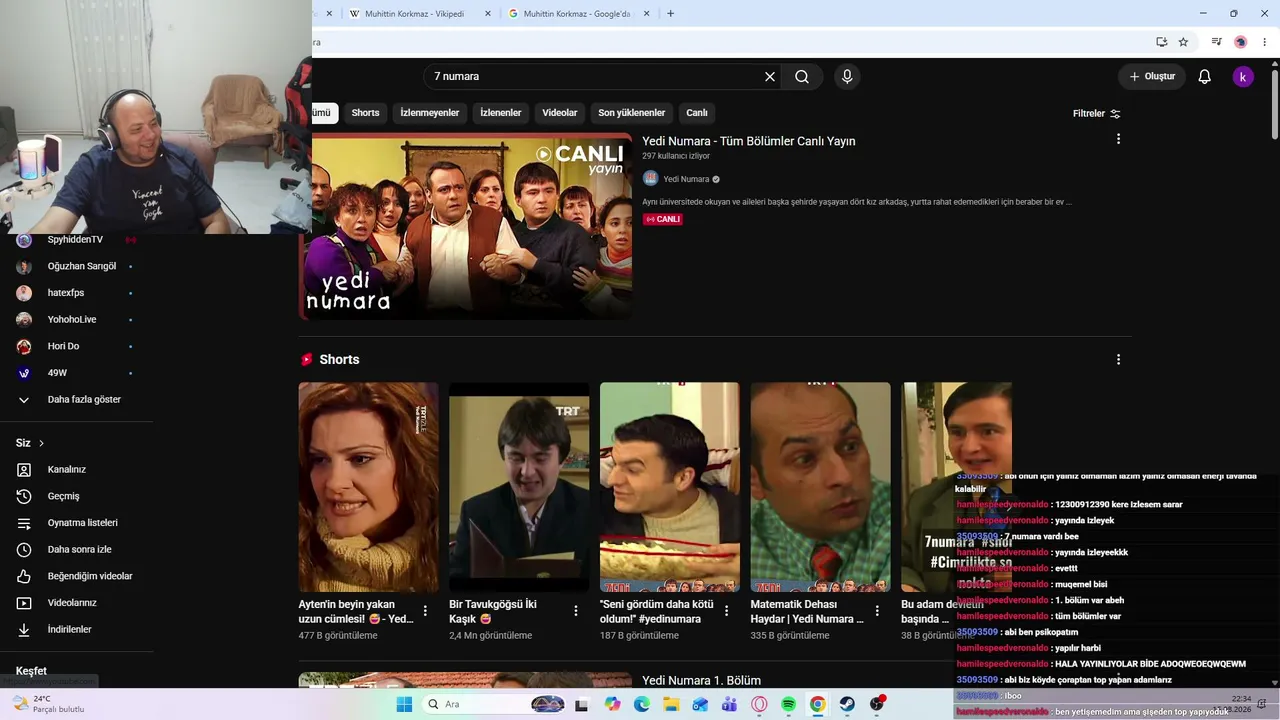Open Spotify from the taskbar
Screen dimensions: 1280x720
pyautogui.click(x=788, y=704)
